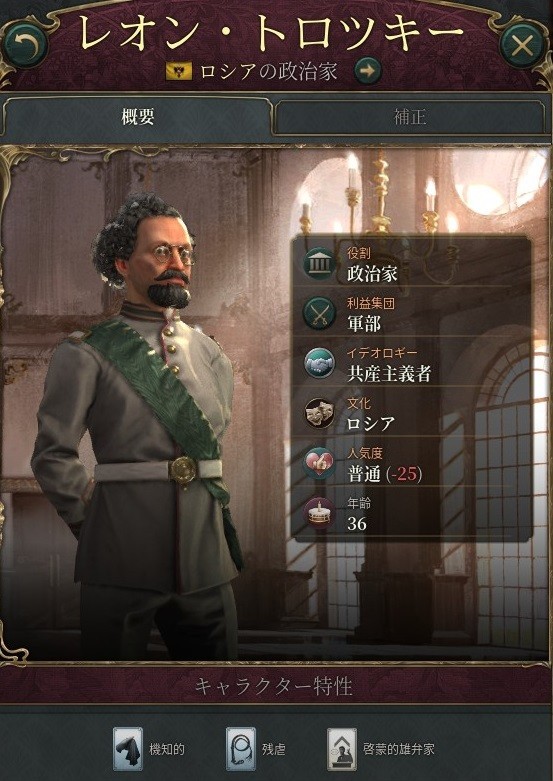Open the 共産主義者 ideology link
Image resolution: width=553 pixels, height=781 pixels.
[389, 374]
